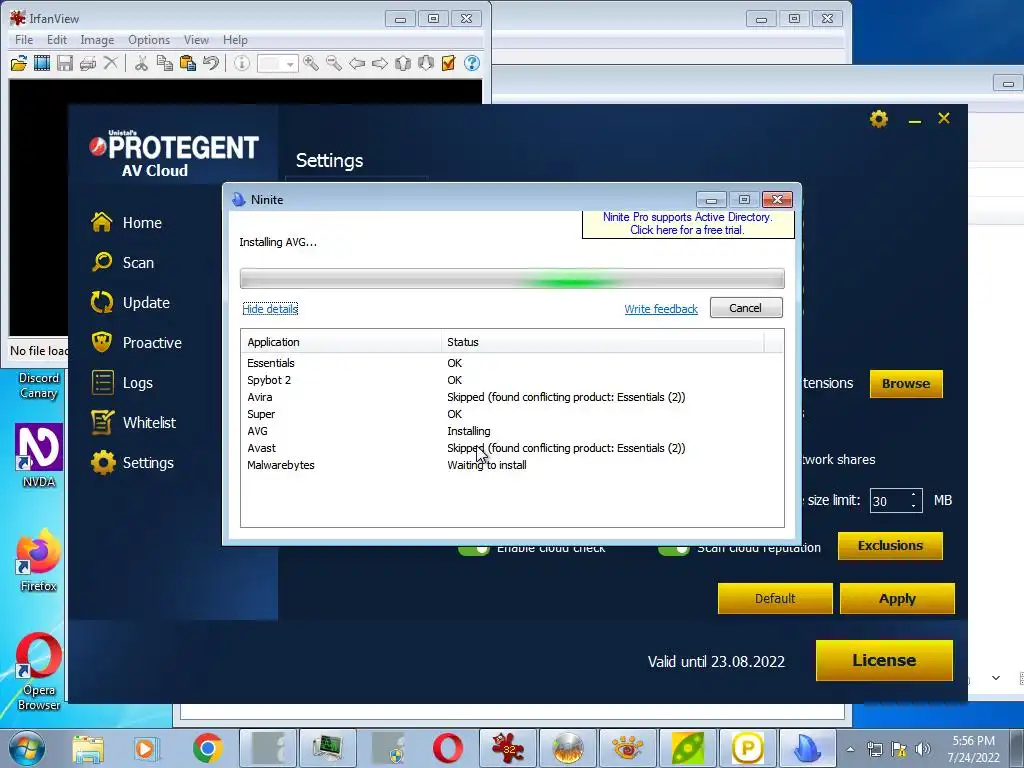
Task: Toggle the Enable cloud check switch
Action: (x=474, y=550)
